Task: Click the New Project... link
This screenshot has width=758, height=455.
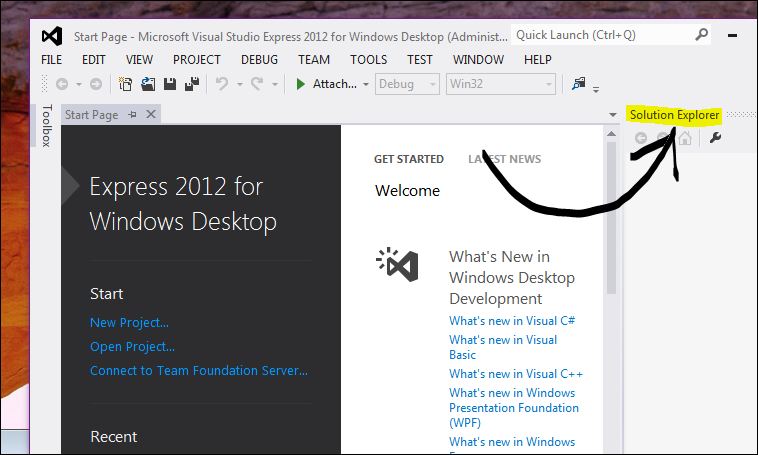Action: 129,323
